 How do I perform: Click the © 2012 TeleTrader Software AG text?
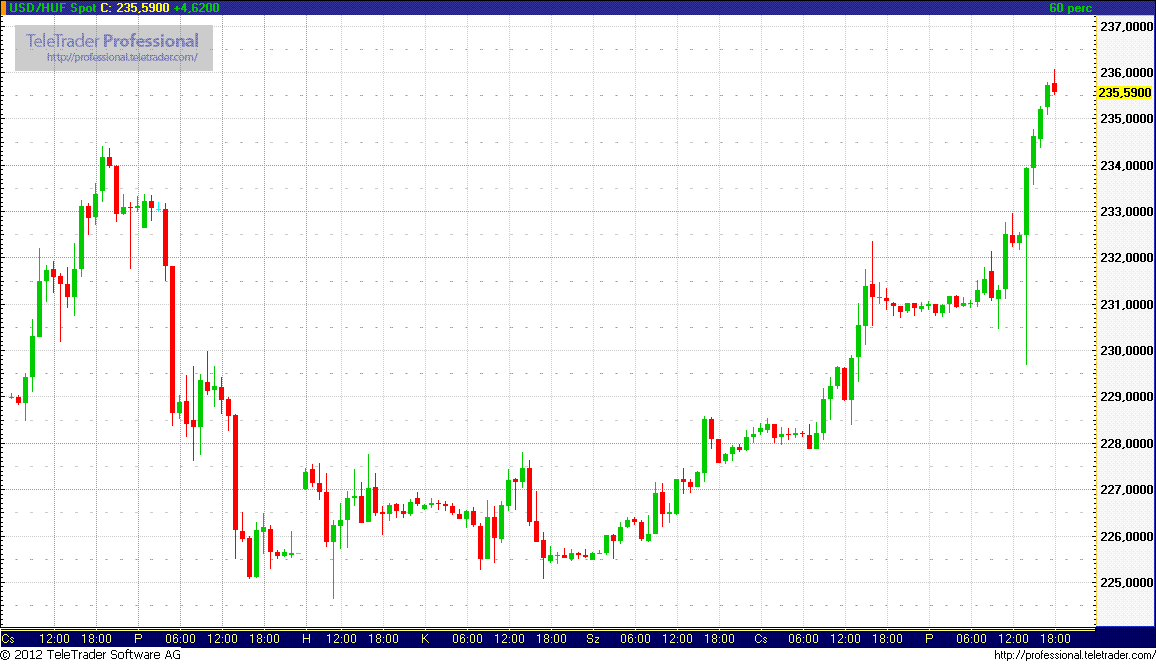tap(91, 654)
